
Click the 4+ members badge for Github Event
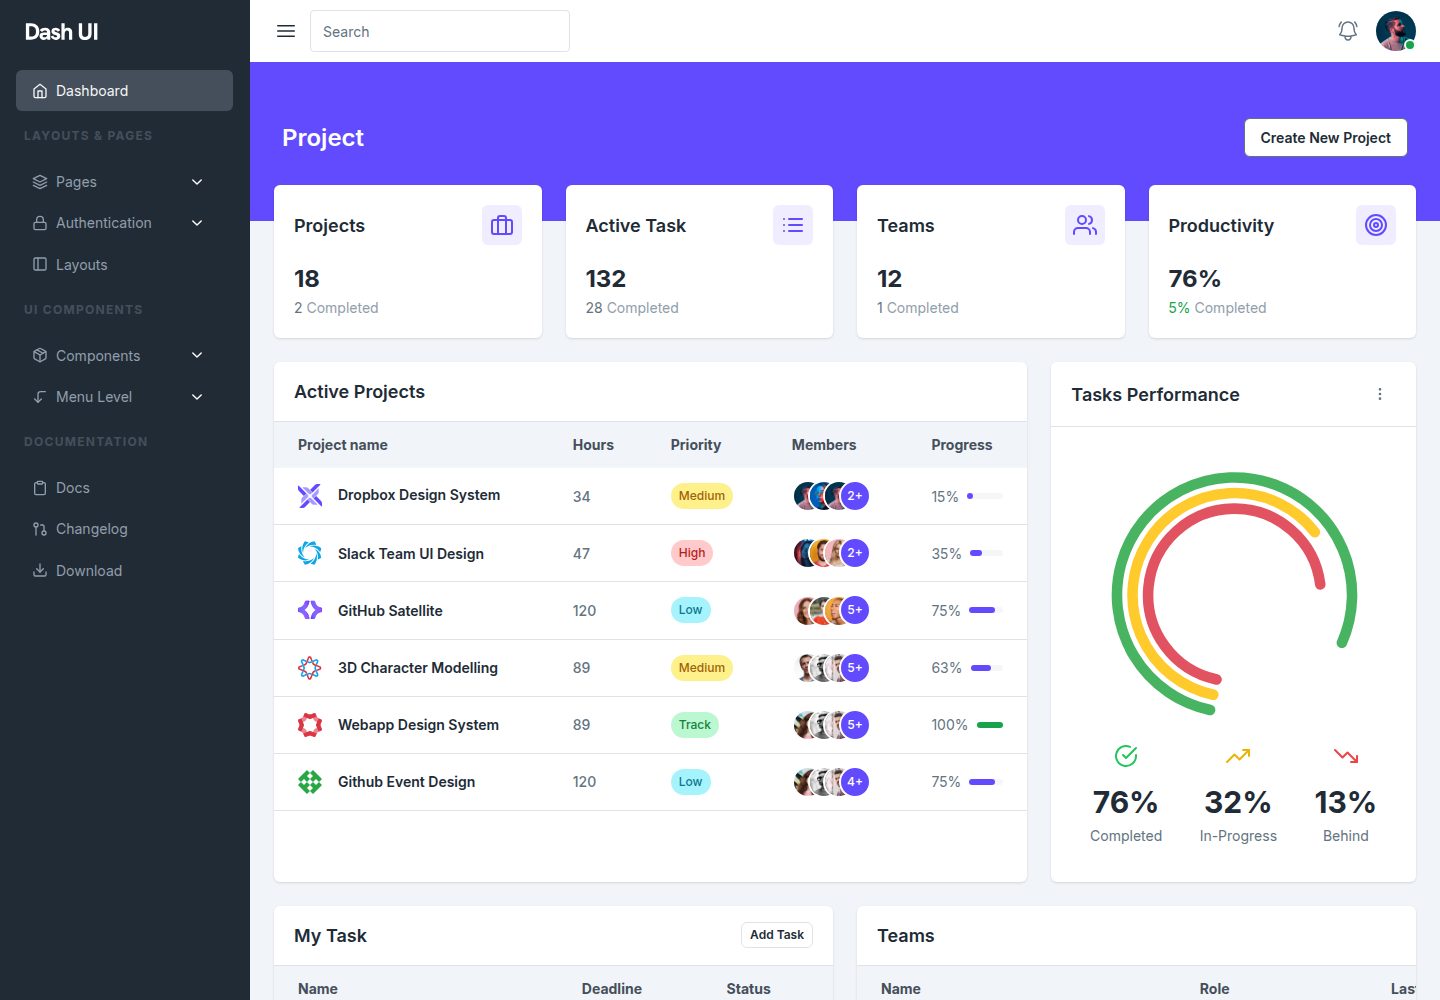[855, 782]
